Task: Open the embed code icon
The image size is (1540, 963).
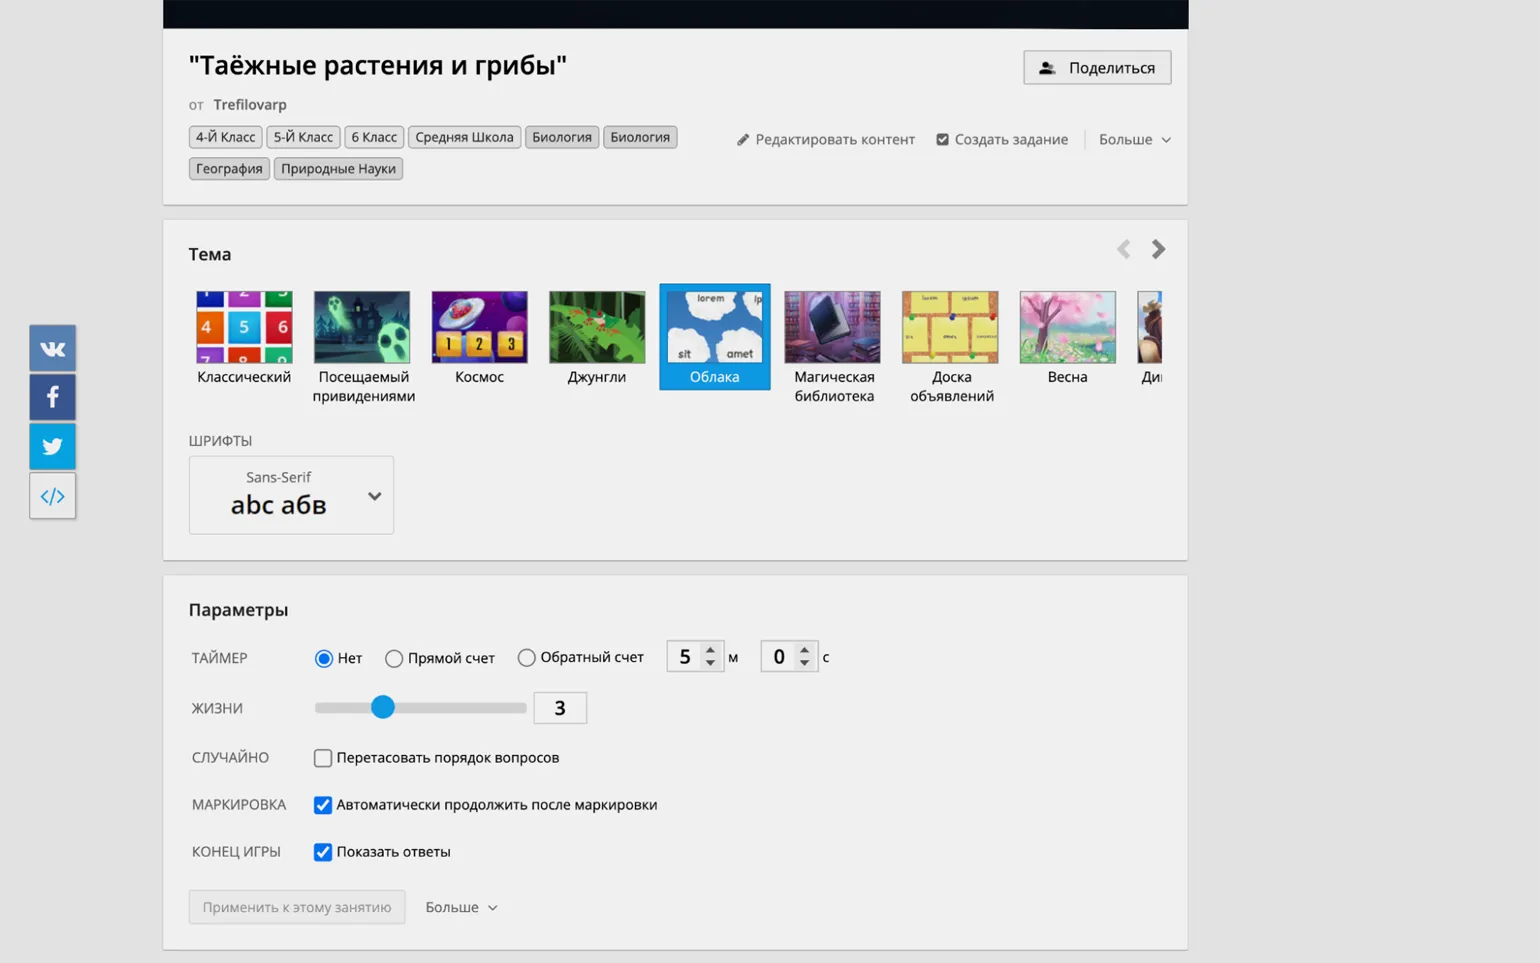Action: pyautogui.click(x=52, y=496)
